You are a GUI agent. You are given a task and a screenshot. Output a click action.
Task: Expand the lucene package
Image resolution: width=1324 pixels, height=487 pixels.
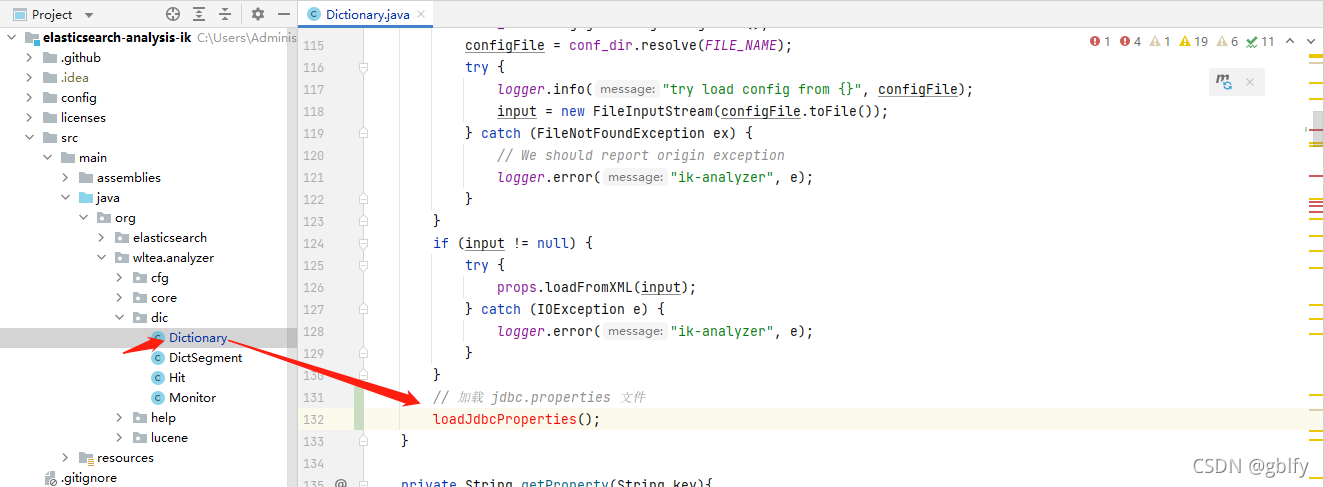pyautogui.click(x=121, y=437)
